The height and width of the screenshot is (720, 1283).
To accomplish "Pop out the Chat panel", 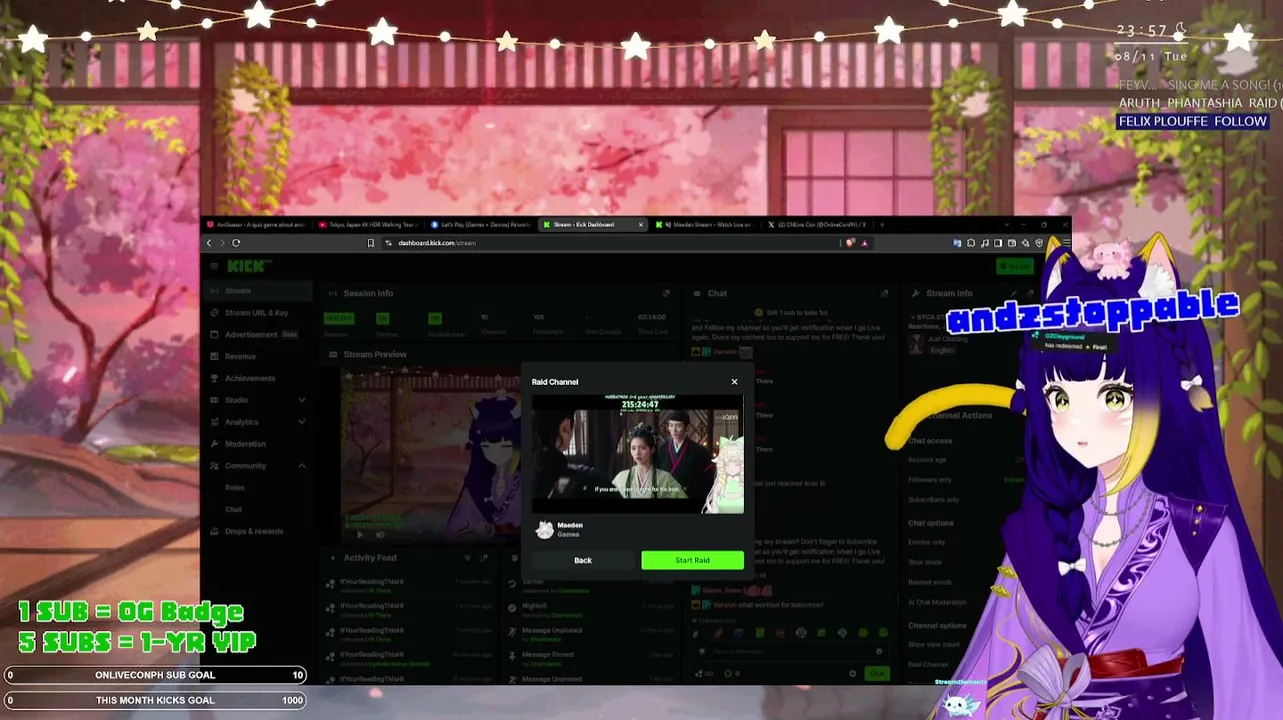I will click(884, 293).
